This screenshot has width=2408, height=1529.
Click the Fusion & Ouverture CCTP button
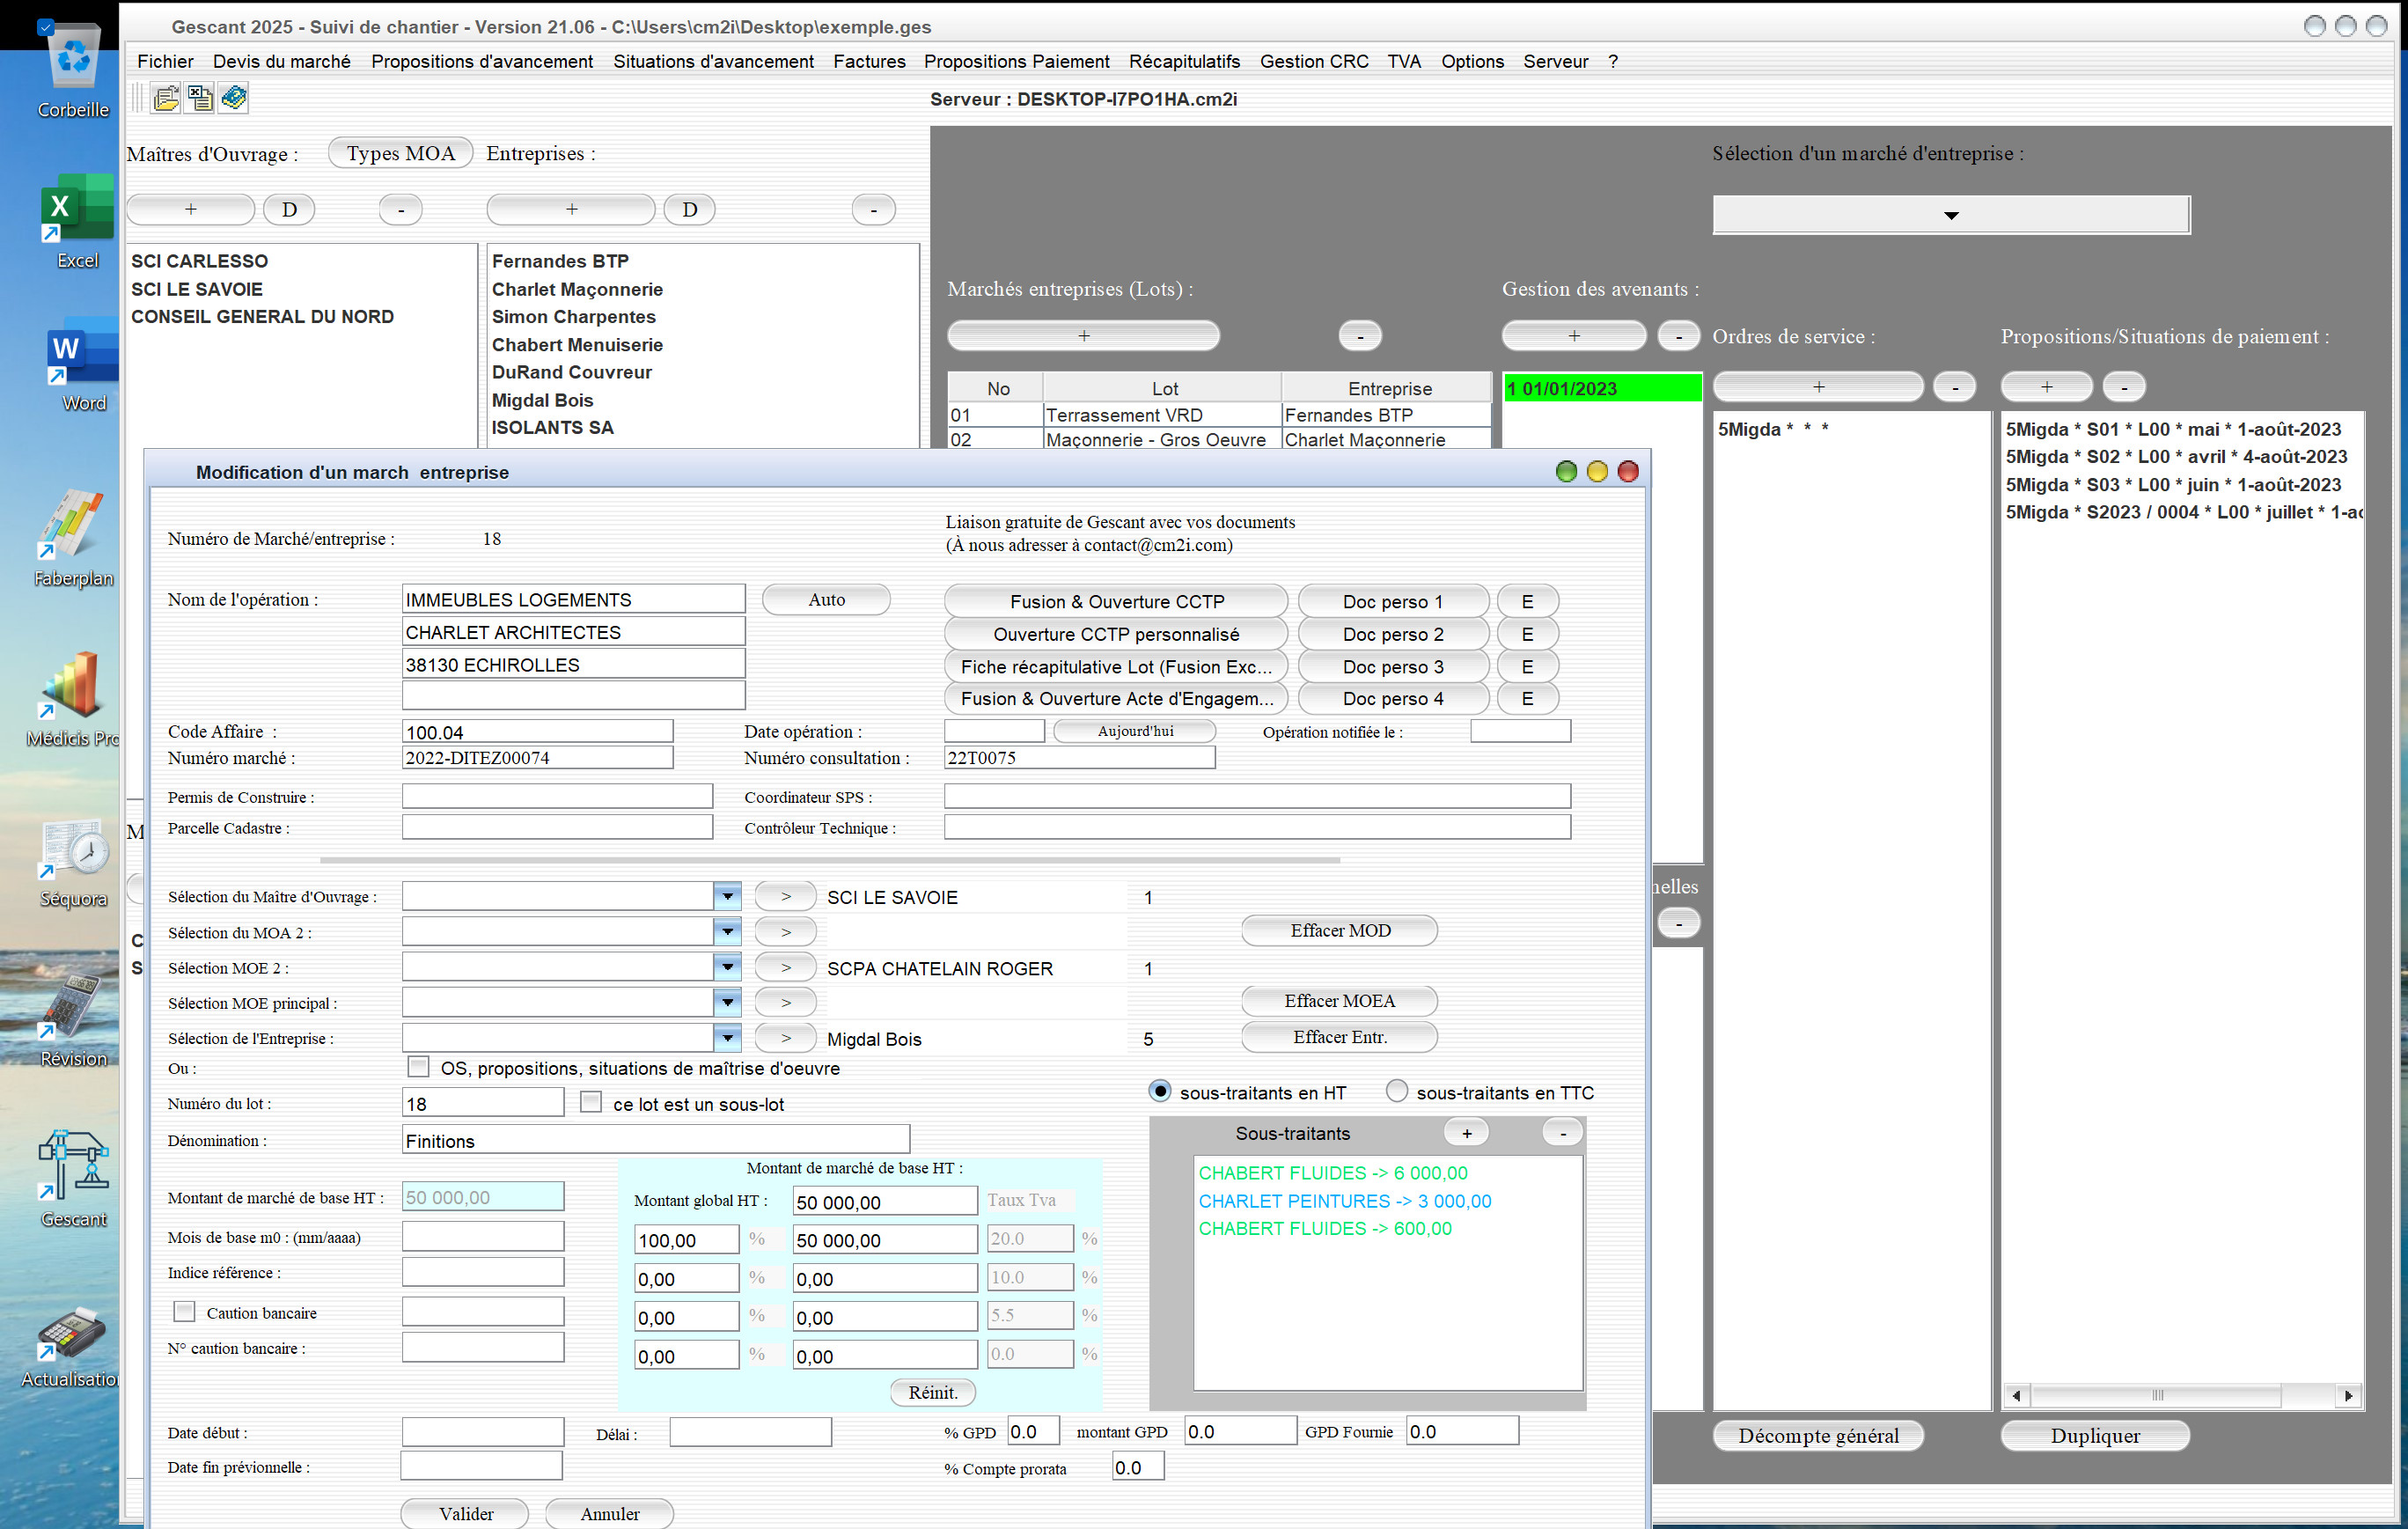(1116, 601)
